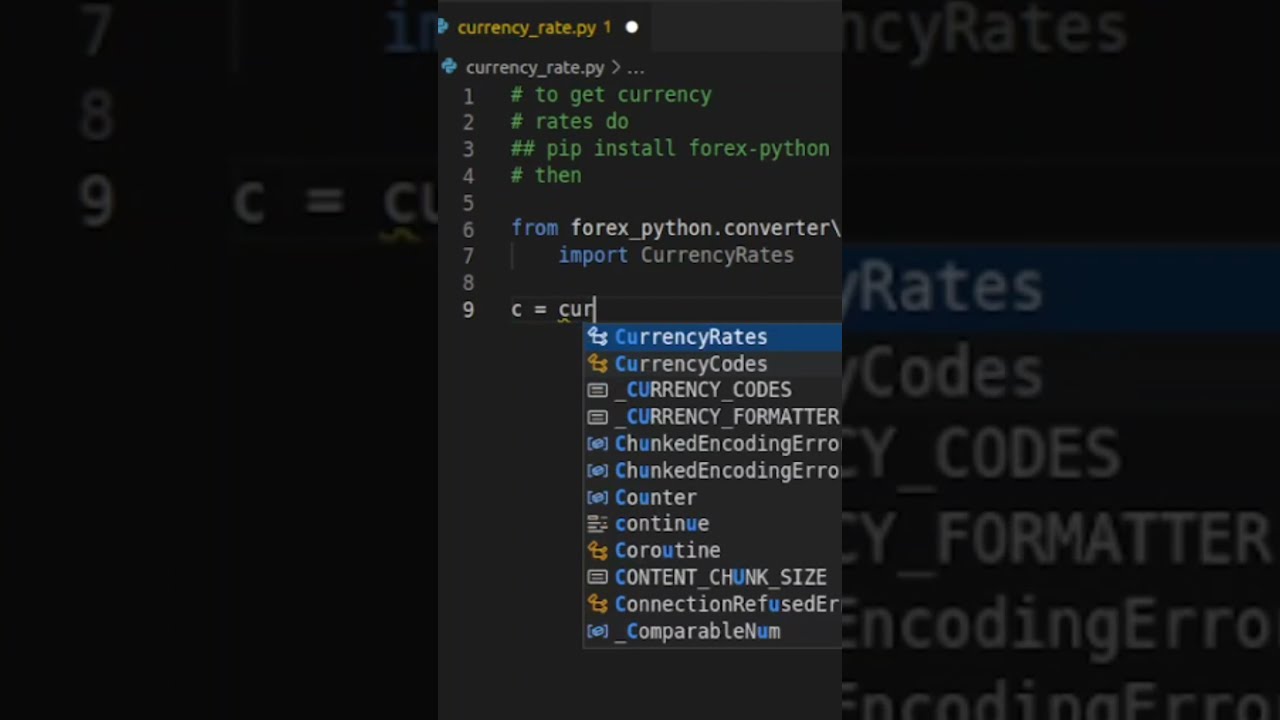Viewport: 1280px width, 720px height.
Task: Select the CurrencyRates suggestion
Action: pyautogui.click(x=713, y=337)
